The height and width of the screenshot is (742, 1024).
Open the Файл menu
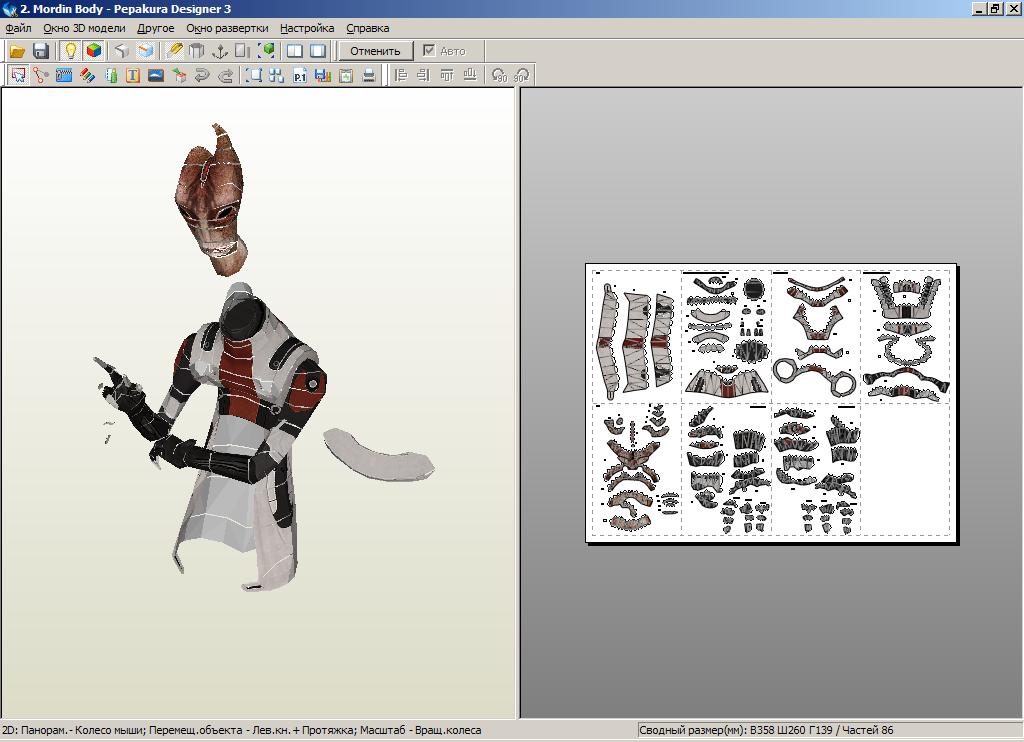click(x=18, y=28)
